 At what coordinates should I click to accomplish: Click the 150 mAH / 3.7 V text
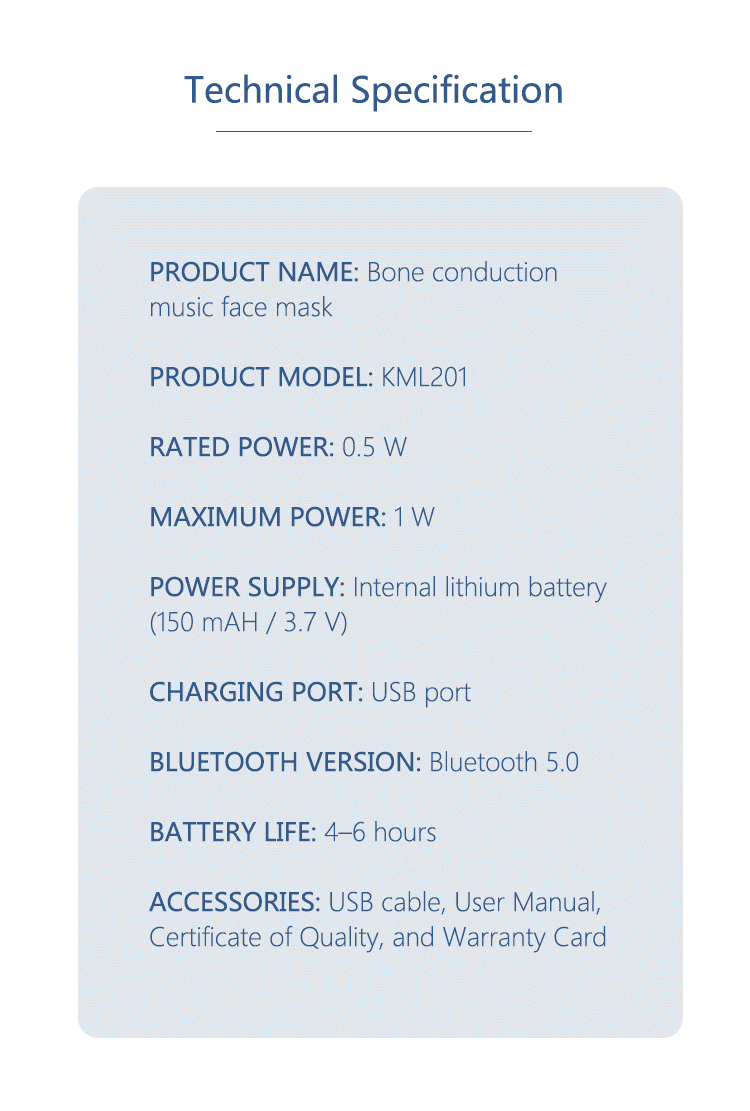tap(249, 623)
